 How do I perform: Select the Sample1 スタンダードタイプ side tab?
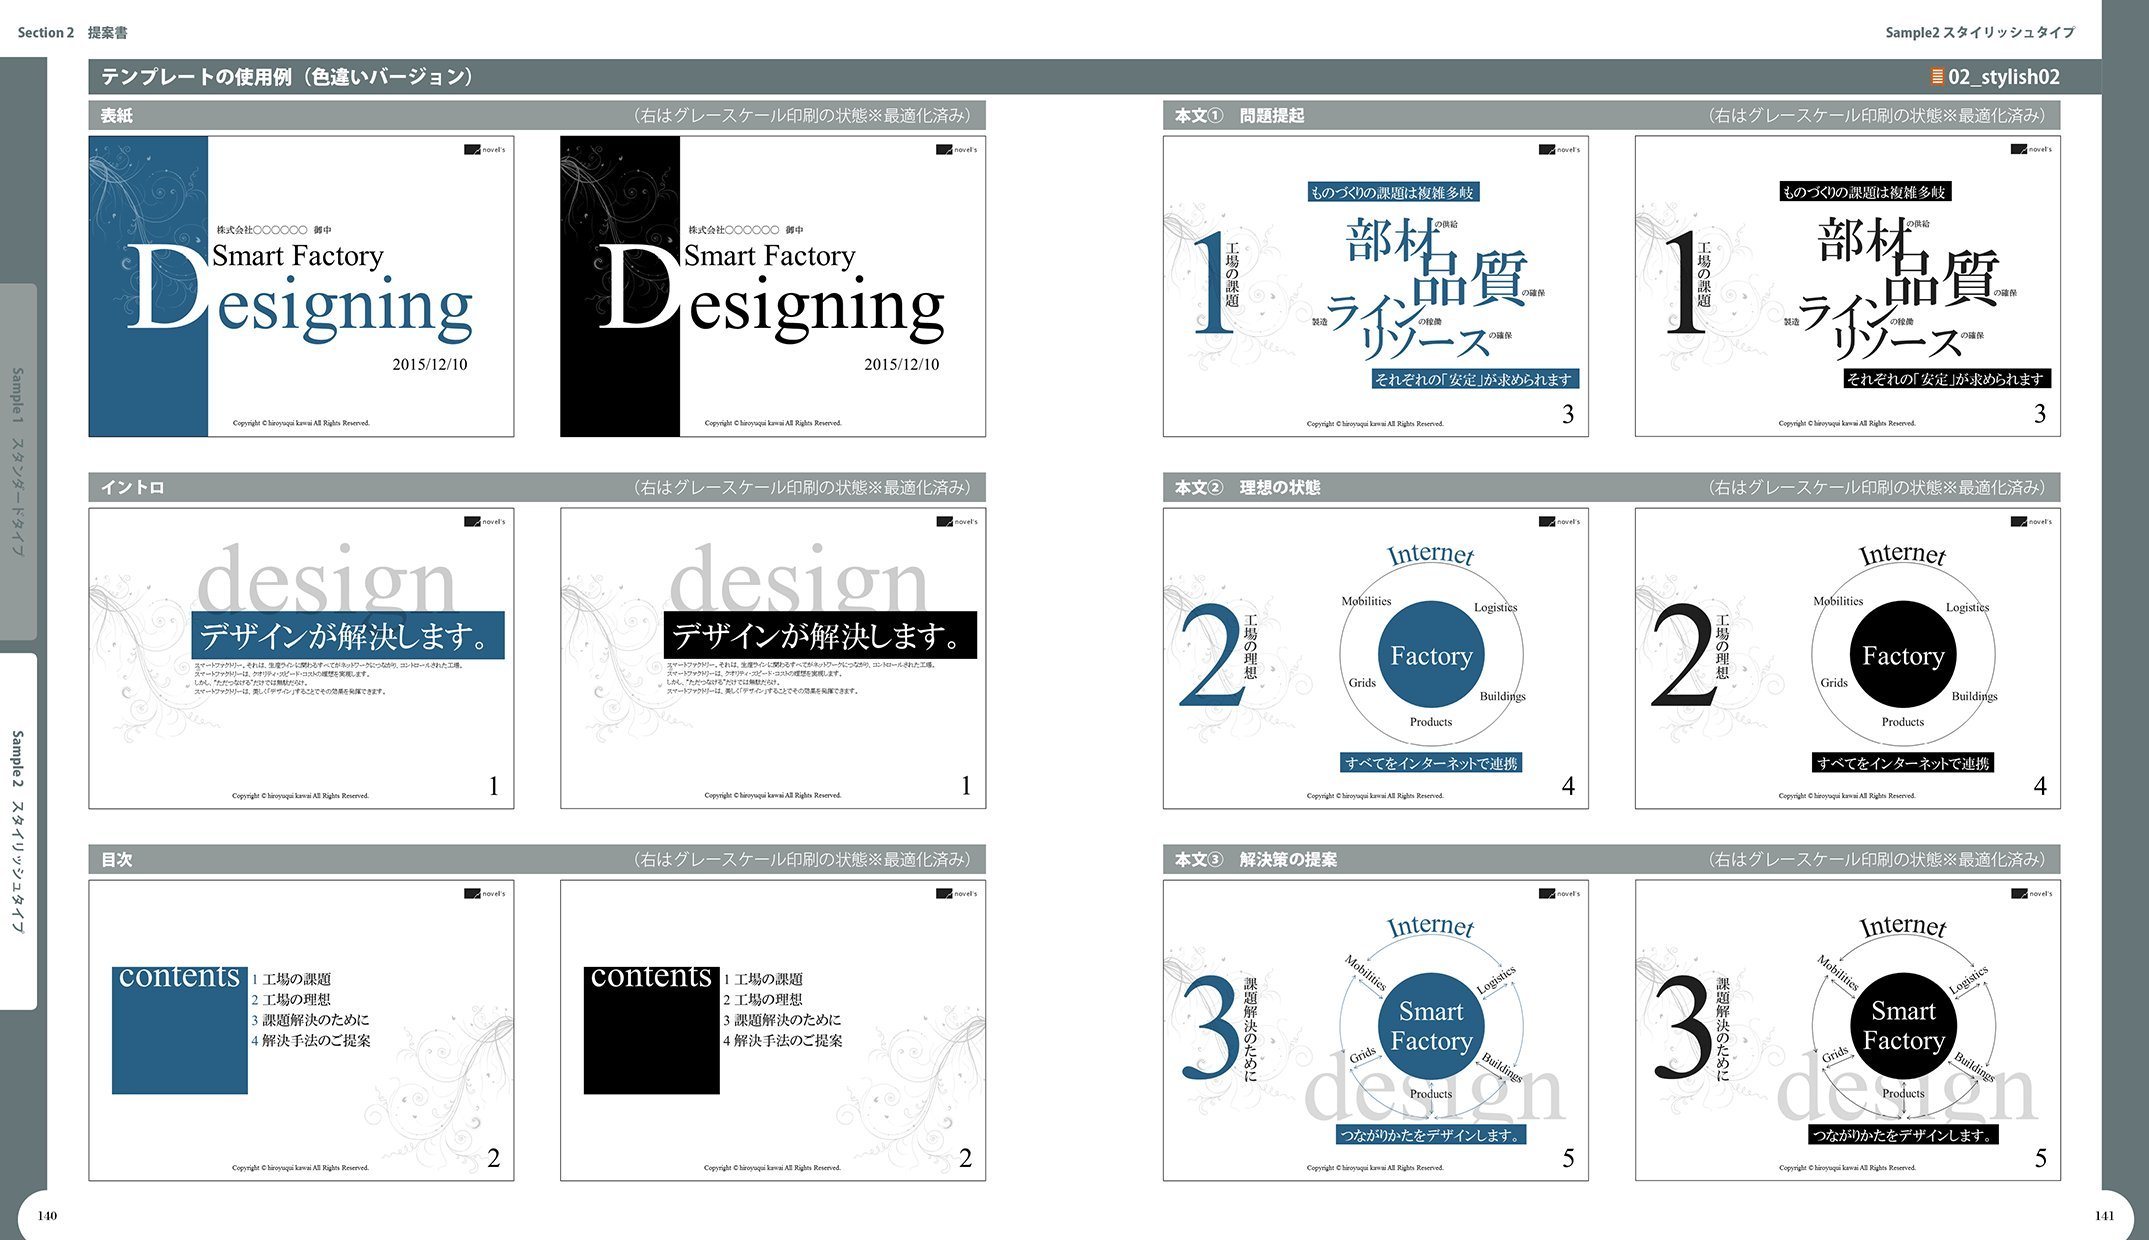18,462
